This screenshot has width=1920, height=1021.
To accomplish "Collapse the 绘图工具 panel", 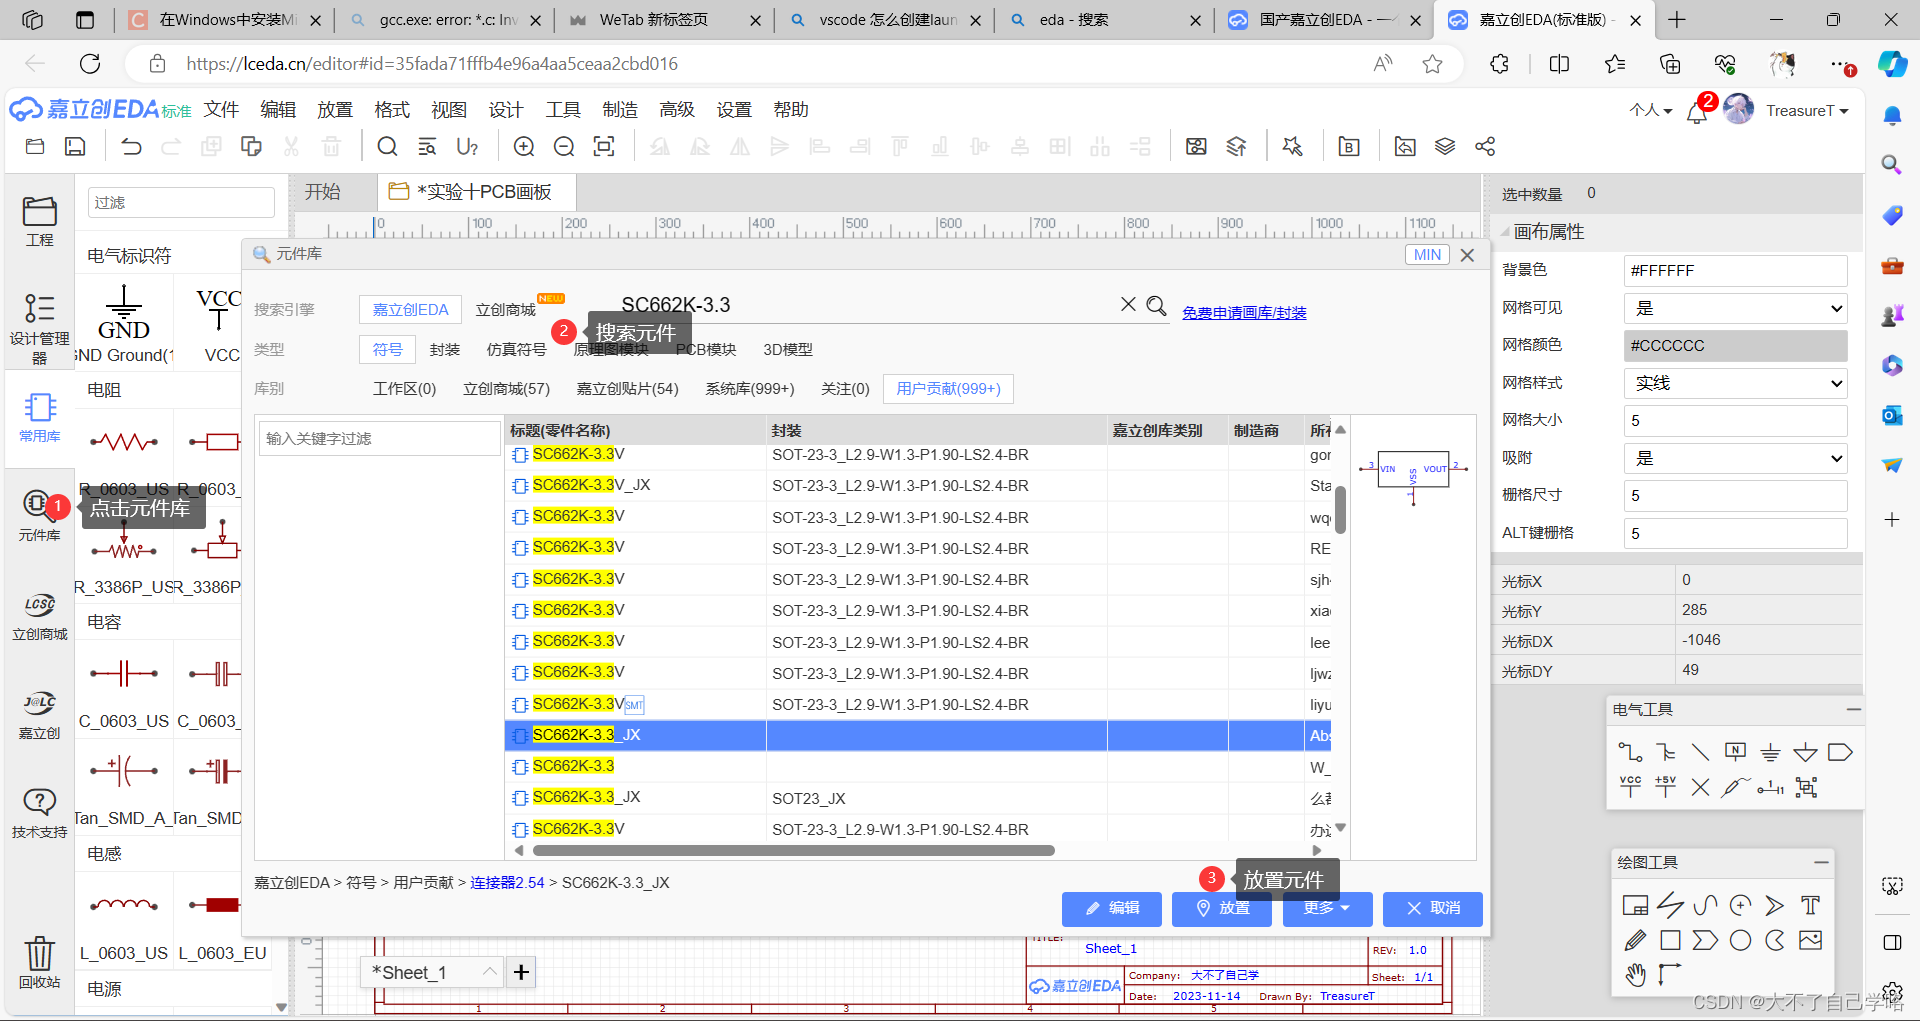I will pos(1822,862).
